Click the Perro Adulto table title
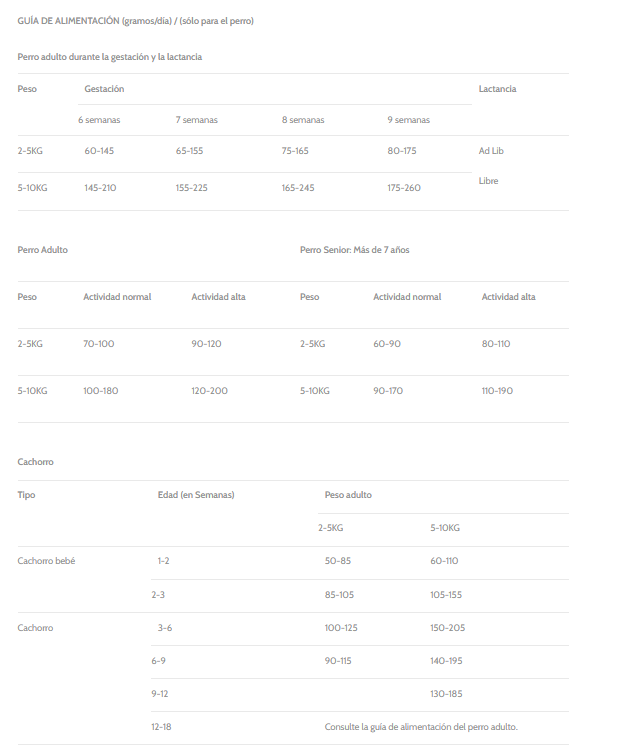The width and height of the screenshot is (618, 751). (x=43, y=249)
